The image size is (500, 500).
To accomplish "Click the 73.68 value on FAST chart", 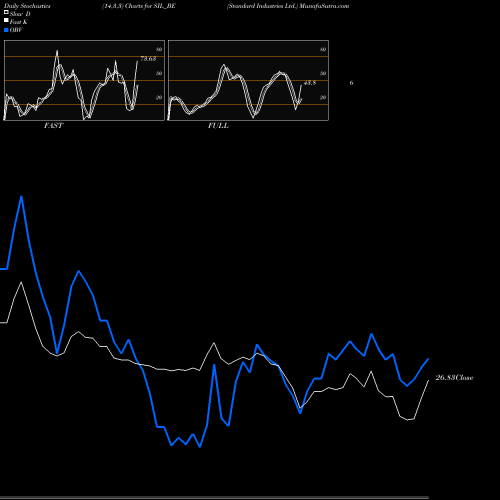I will [148, 59].
